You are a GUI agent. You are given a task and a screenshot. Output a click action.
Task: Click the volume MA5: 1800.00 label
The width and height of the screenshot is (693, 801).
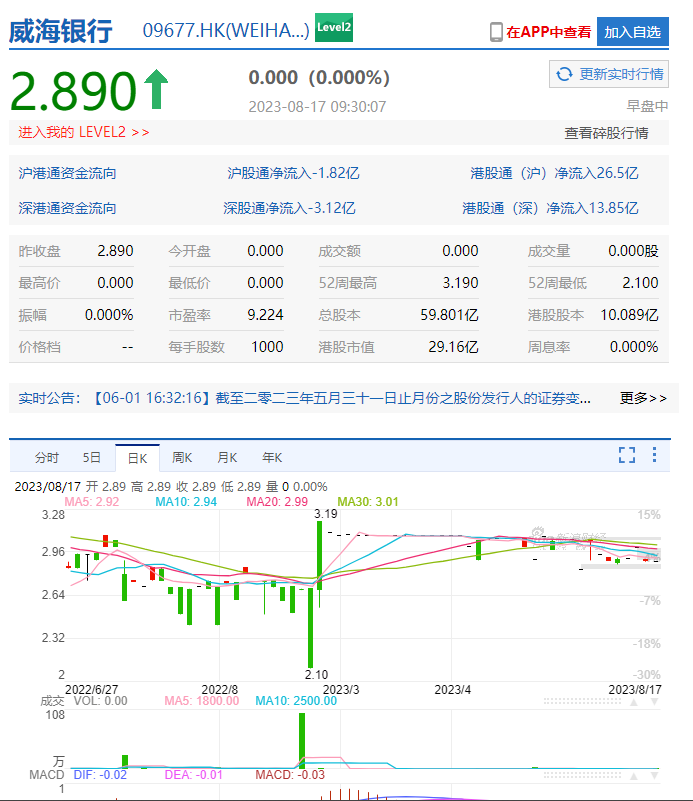pyautogui.click(x=202, y=701)
